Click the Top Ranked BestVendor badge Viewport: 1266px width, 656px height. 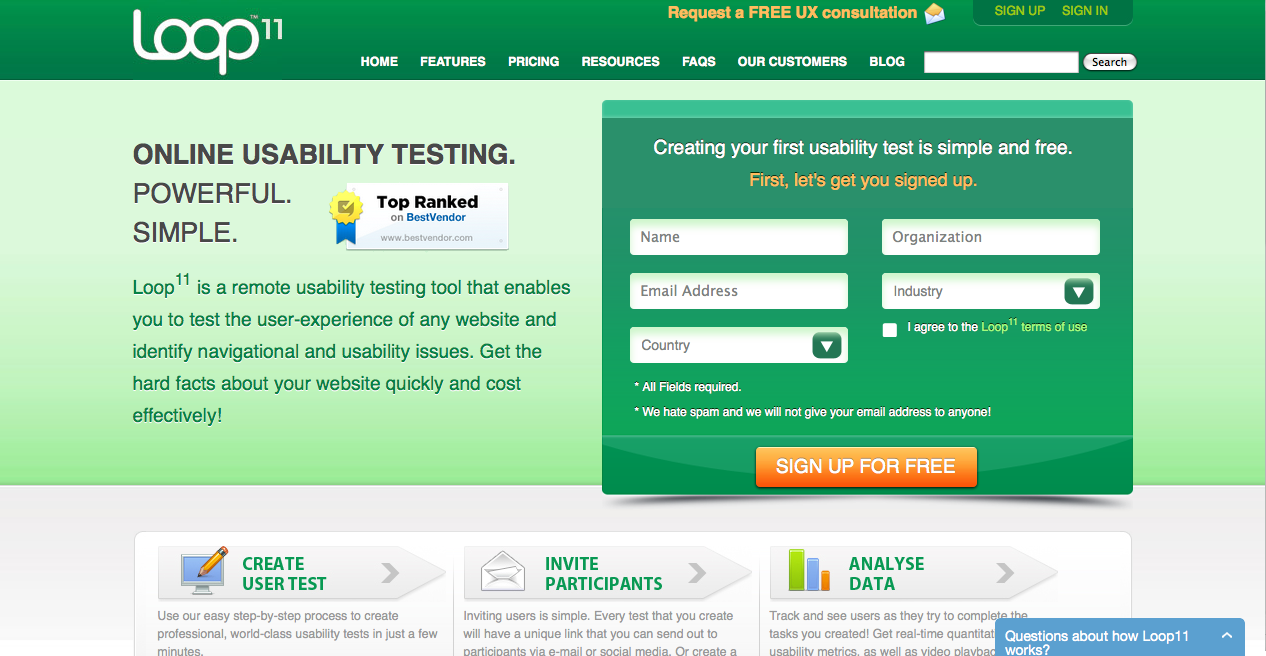(419, 216)
